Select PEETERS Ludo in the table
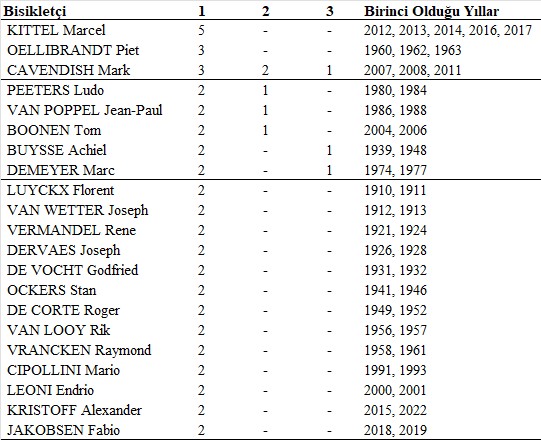 [55, 90]
